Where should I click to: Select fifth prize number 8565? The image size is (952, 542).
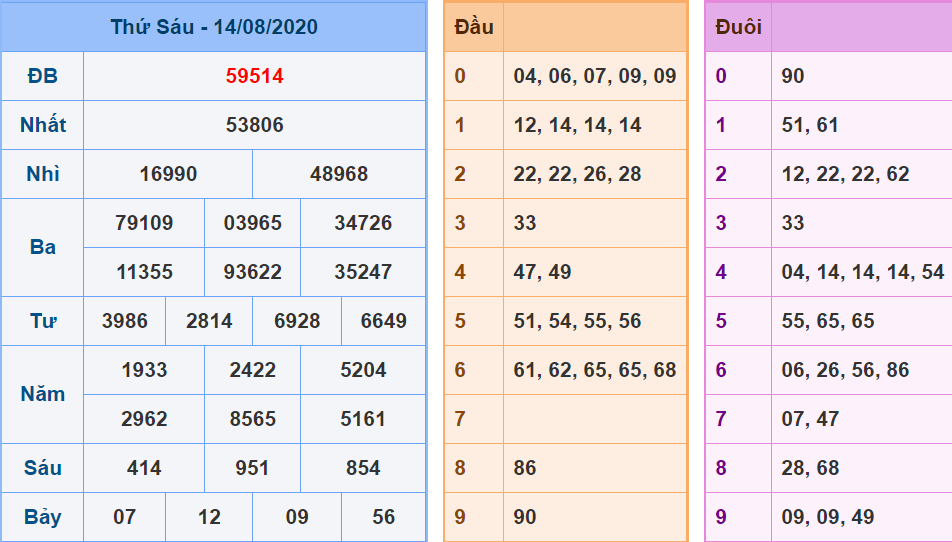[253, 419]
